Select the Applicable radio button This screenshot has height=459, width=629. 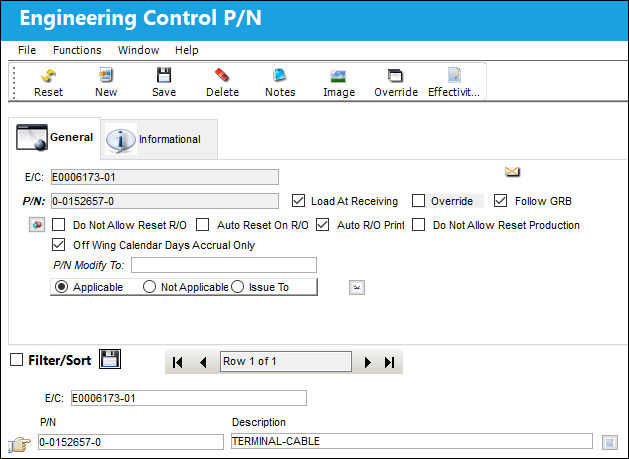click(61, 287)
